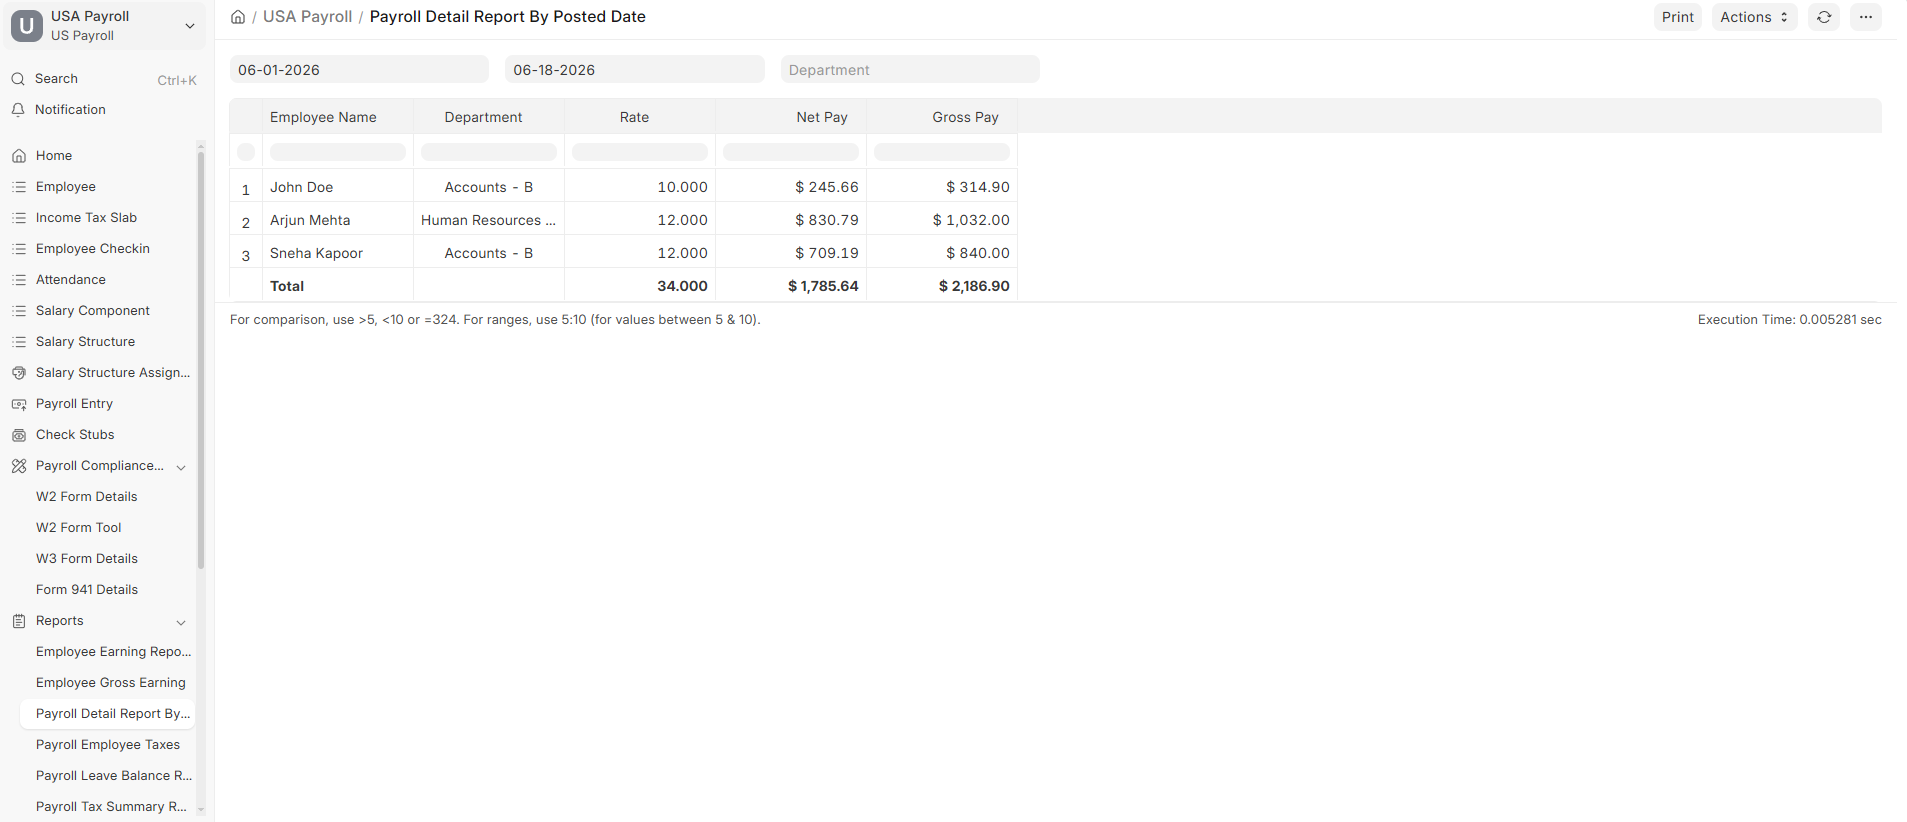Click the Employee list icon
Viewport: 1907px width, 822px height.
[19, 187]
